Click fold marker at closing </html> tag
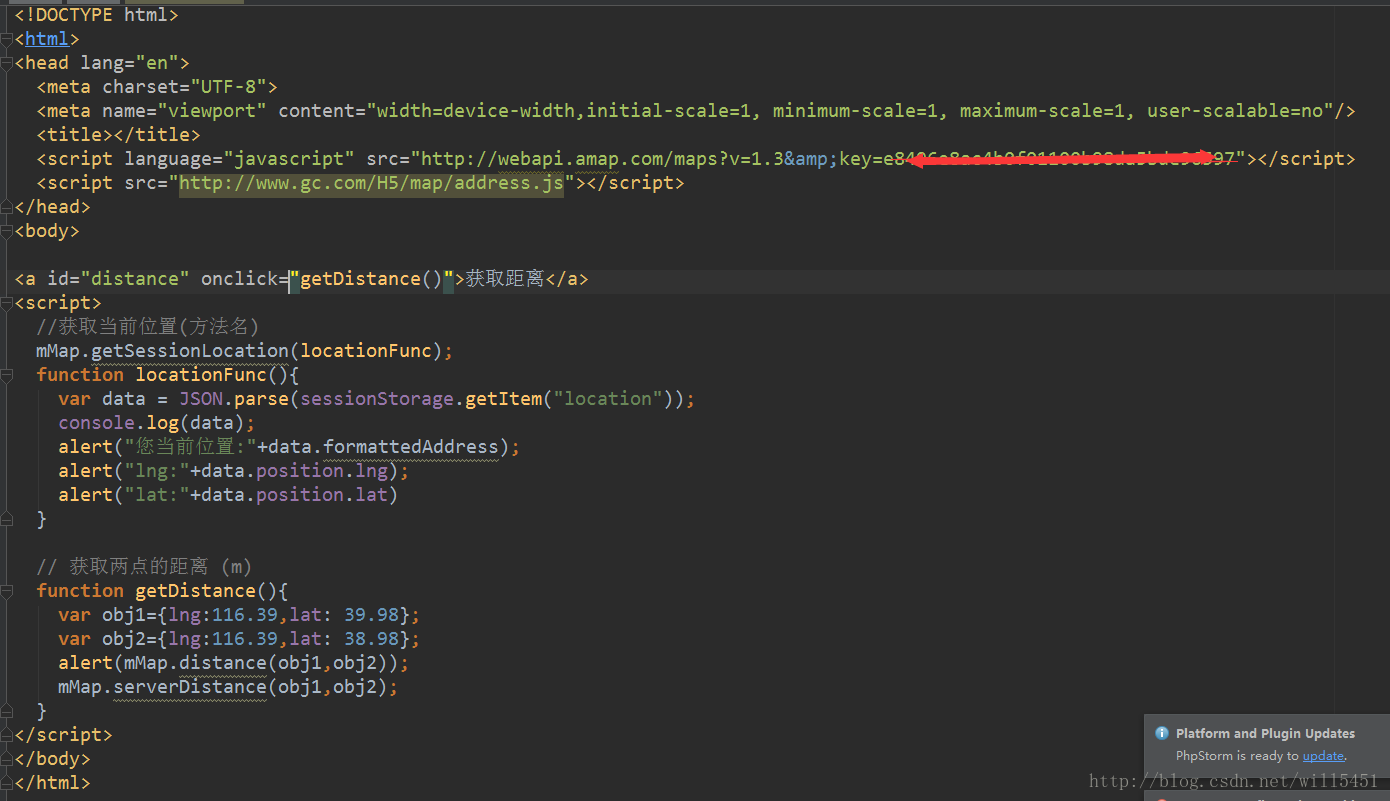This screenshot has width=1390, height=801. click(x=6, y=783)
